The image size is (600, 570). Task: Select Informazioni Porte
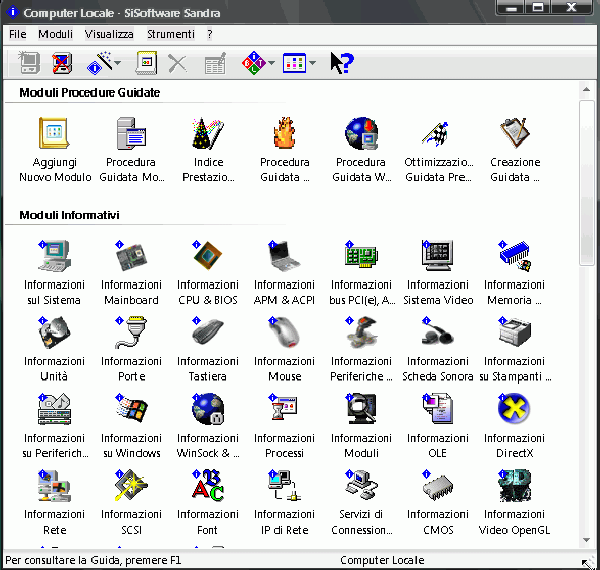pyautogui.click(x=131, y=349)
